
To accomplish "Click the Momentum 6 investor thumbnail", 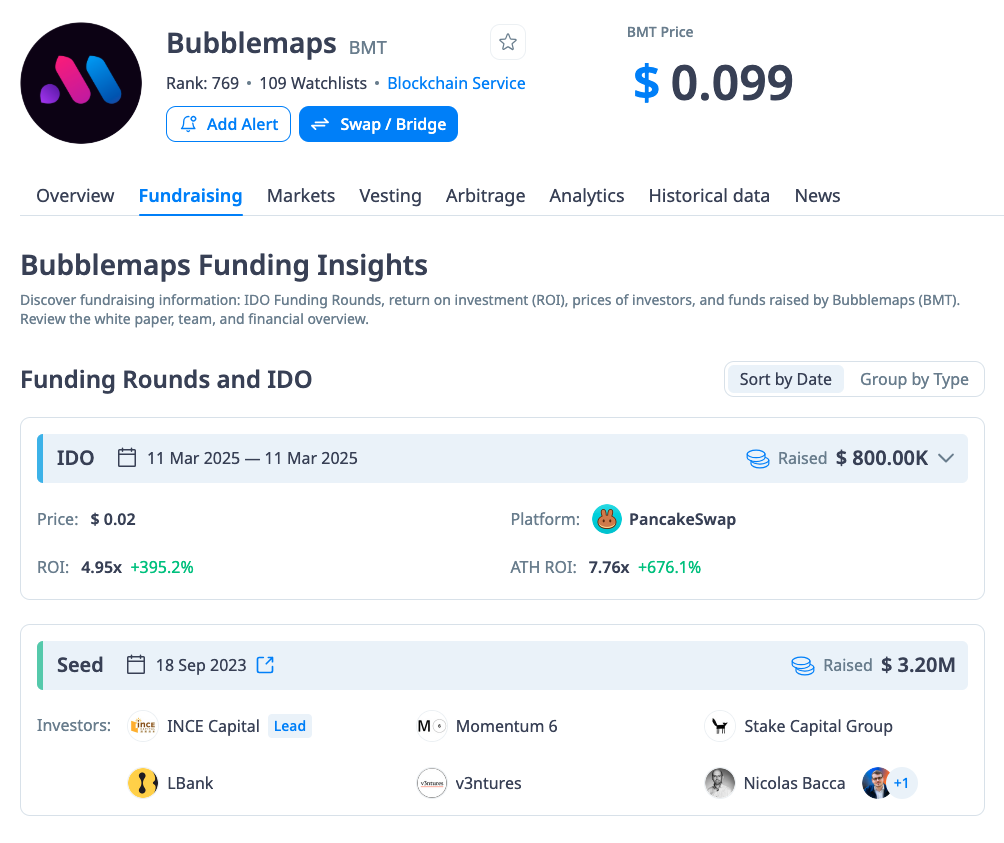I will point(431,726).
